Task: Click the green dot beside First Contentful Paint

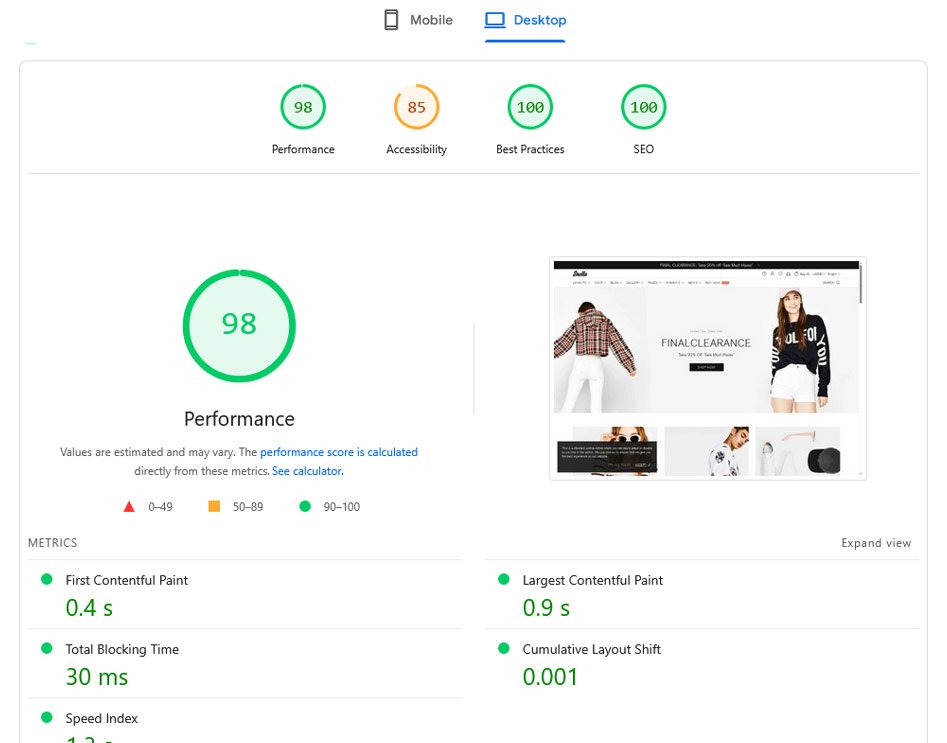Action: tap(47, 579)
